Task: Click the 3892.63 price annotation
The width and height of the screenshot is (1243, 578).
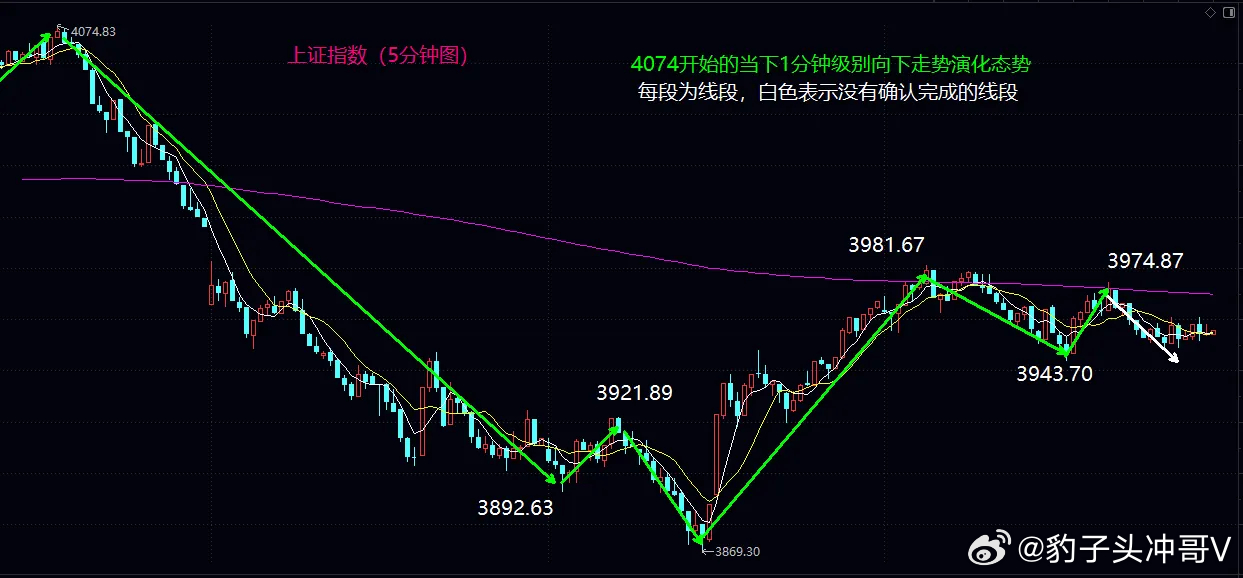Action: pos(515,508)
